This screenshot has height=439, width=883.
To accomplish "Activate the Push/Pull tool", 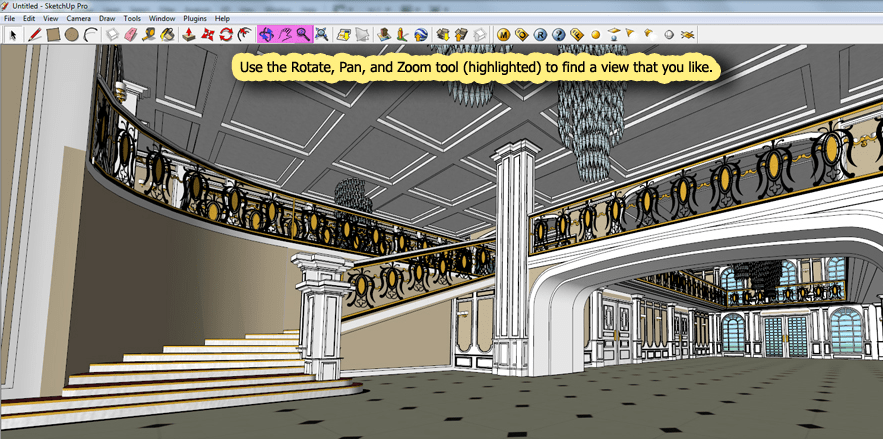I will pyautogui.click(x=190, y=35).
